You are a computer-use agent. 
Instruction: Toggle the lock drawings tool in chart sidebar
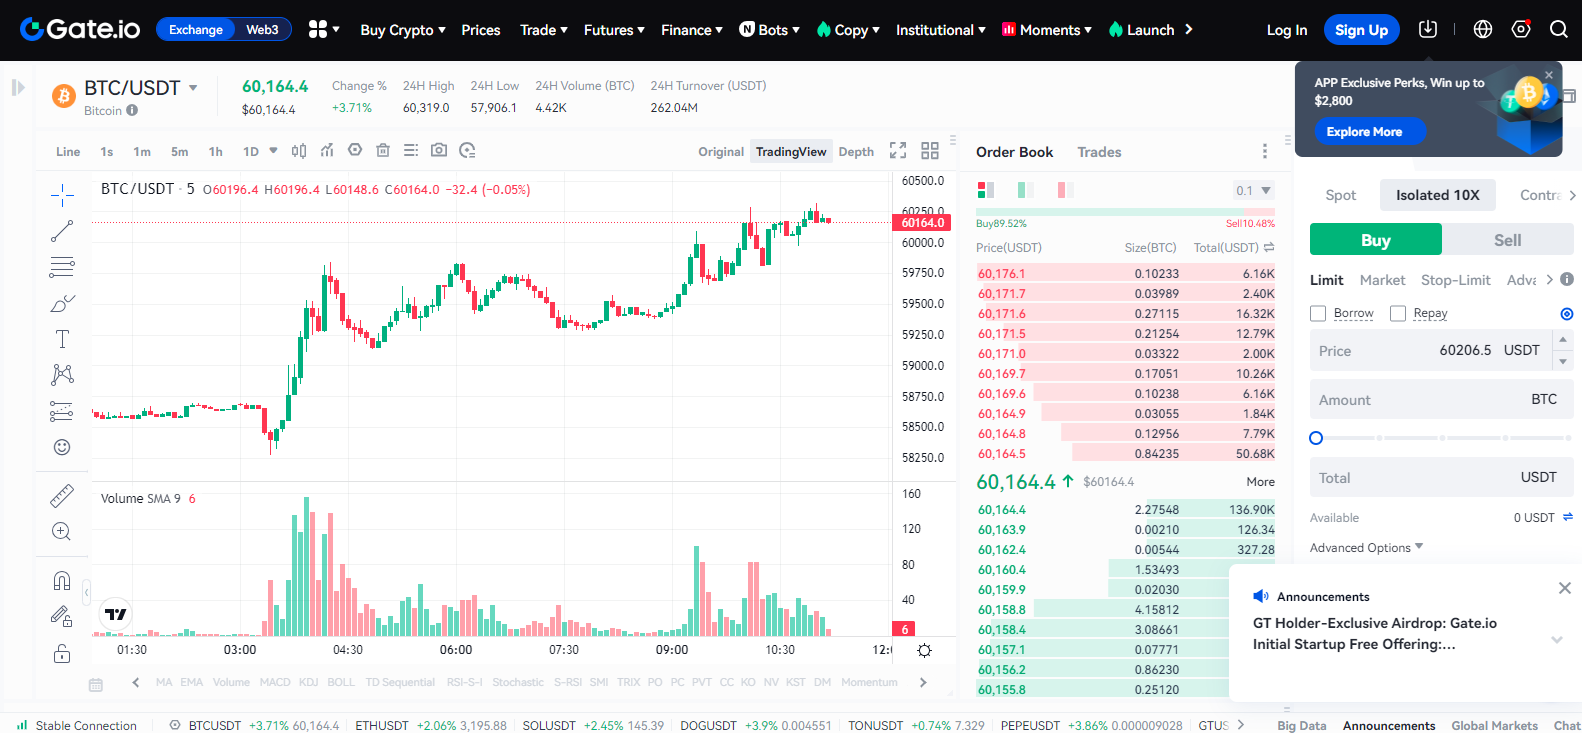click(62, 617)
